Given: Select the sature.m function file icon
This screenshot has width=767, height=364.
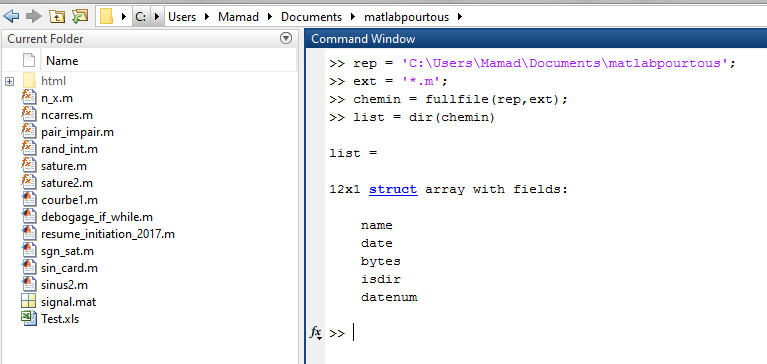Looking at the screenshot, I should (x=28, y=165).
